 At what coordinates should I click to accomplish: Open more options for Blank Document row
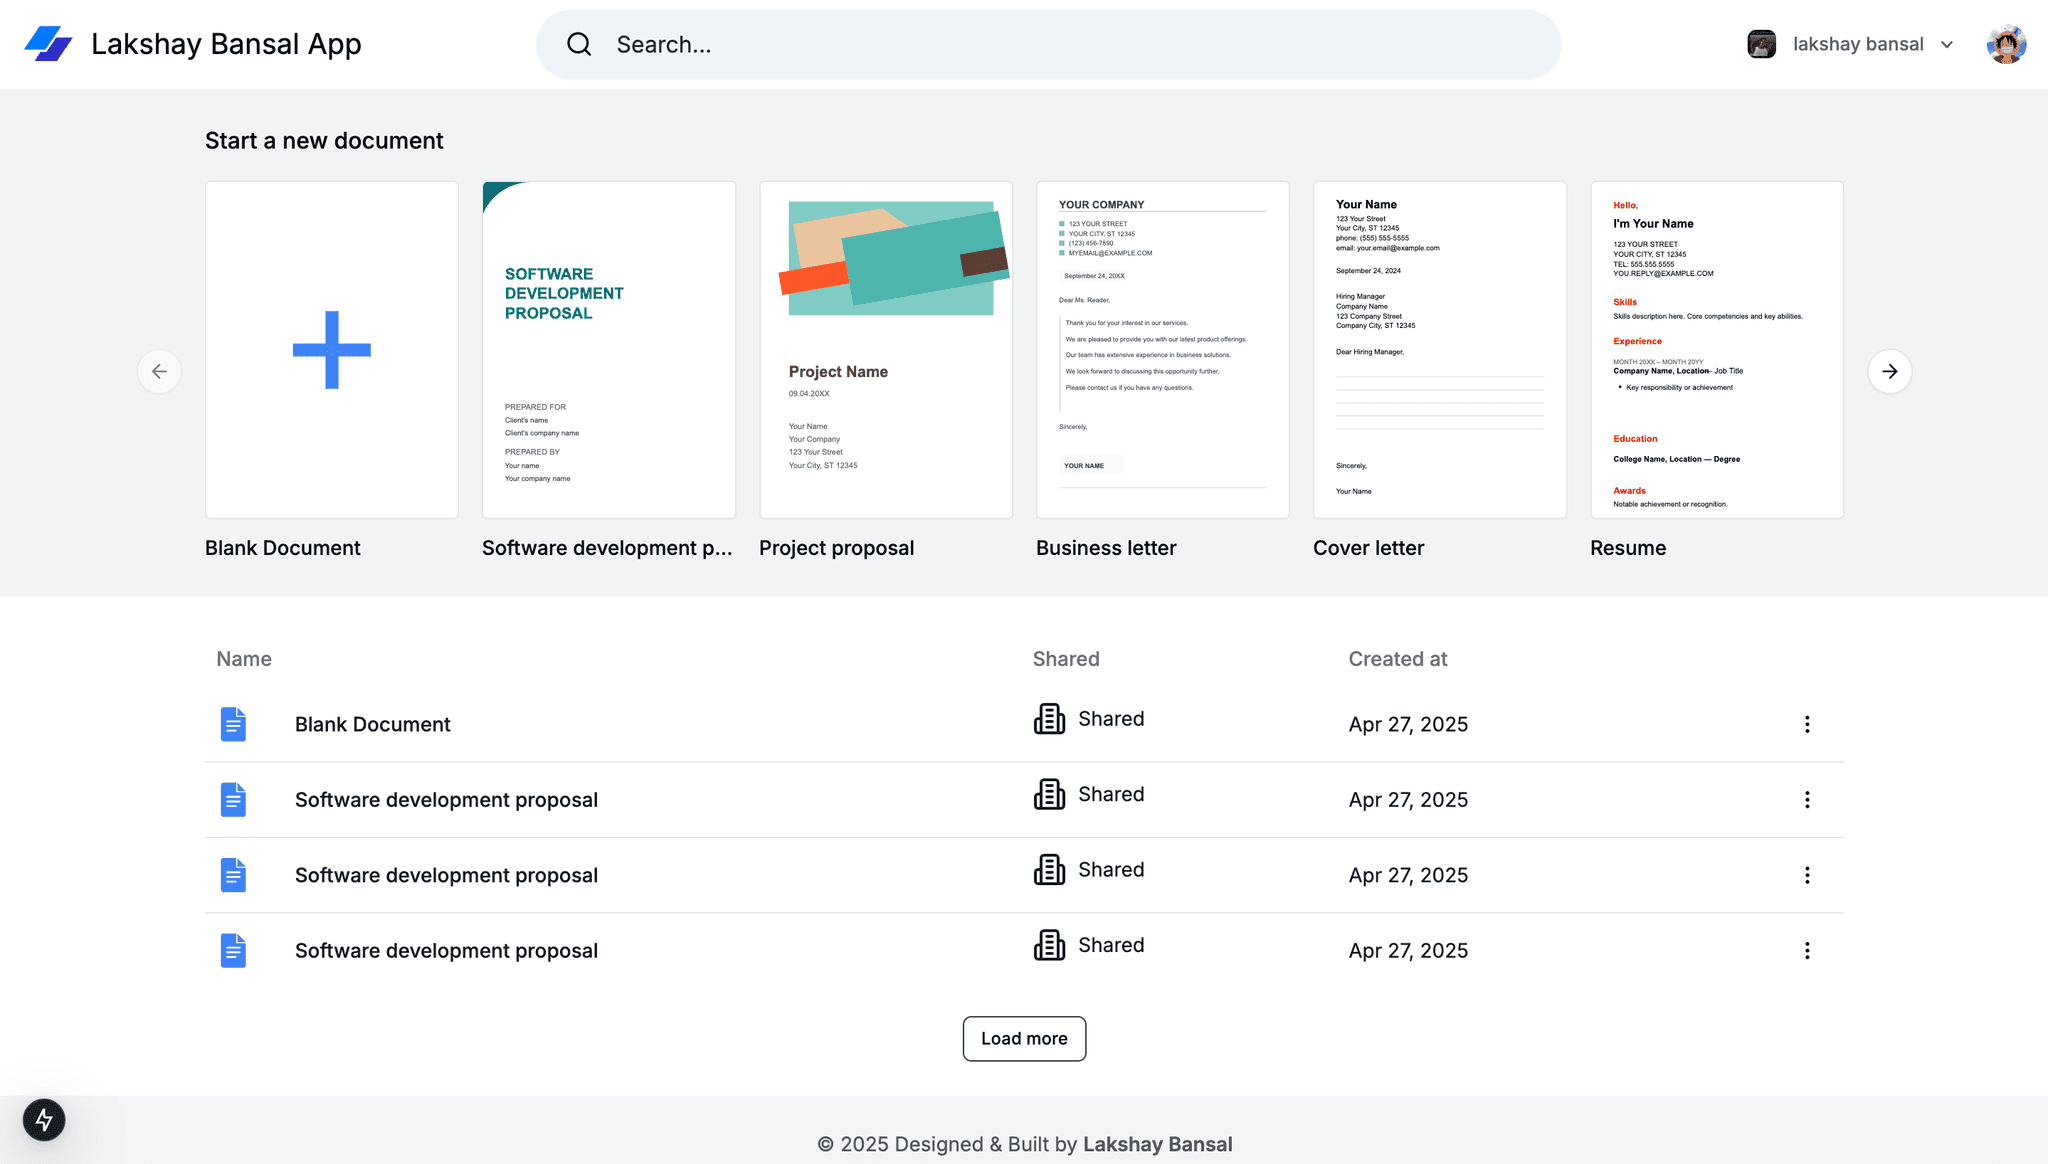tap(1806, 724)
